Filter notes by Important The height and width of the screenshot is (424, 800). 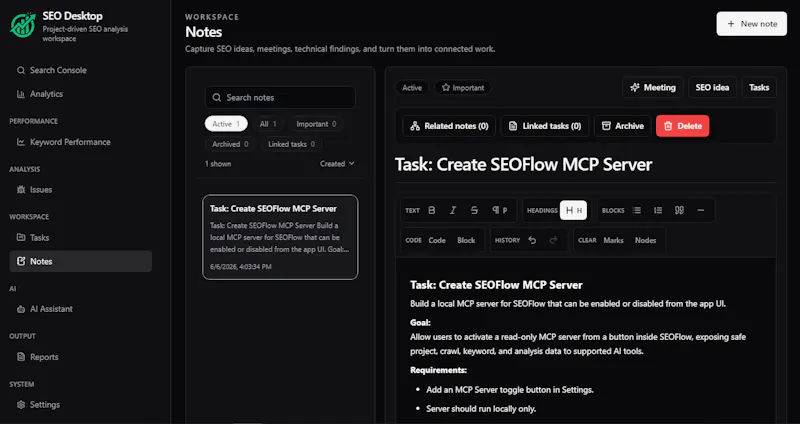(316, 124)
